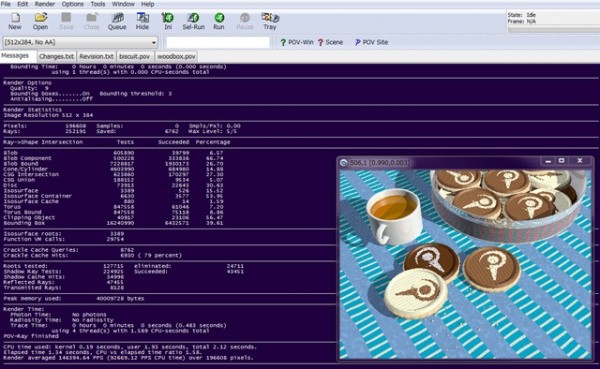Image resolution: width=600 pixels, height=369 pixels.
Task: Open the Tools menu
Action: [98, 4]
